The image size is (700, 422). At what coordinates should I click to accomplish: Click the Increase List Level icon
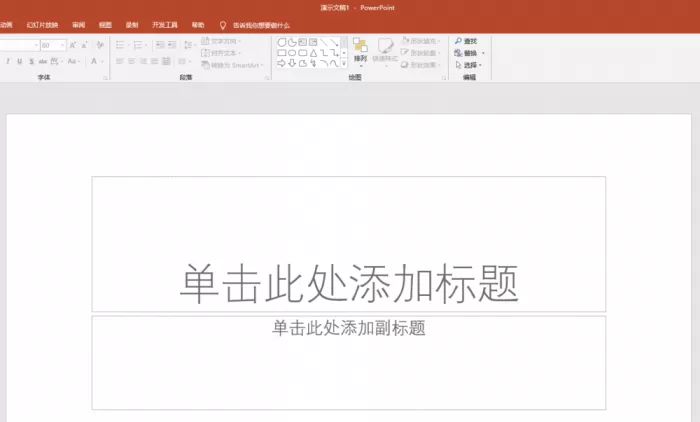click(172, 45)
